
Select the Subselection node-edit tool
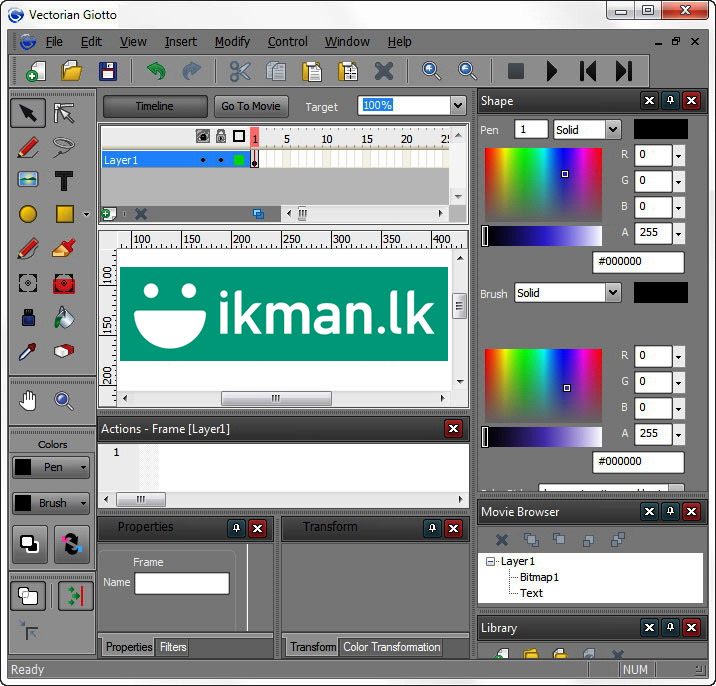tap(63, 113)
